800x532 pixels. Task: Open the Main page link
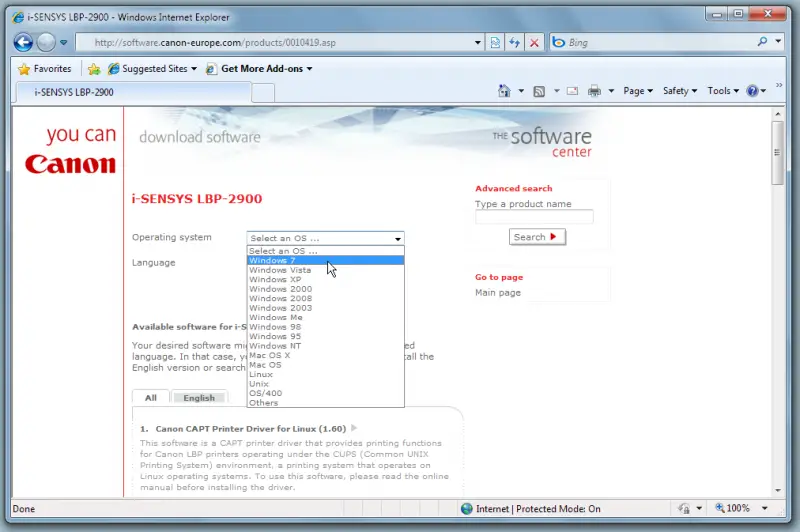498,293
